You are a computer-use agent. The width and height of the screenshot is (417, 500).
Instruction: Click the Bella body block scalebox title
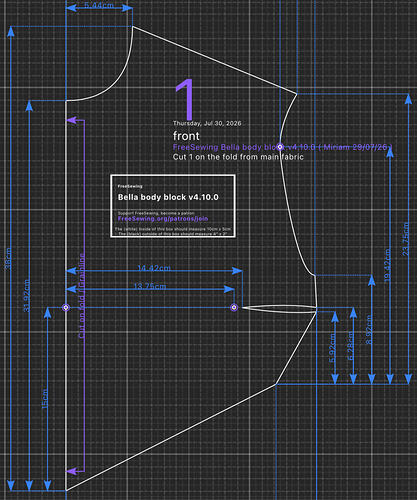tap(168, 197)
